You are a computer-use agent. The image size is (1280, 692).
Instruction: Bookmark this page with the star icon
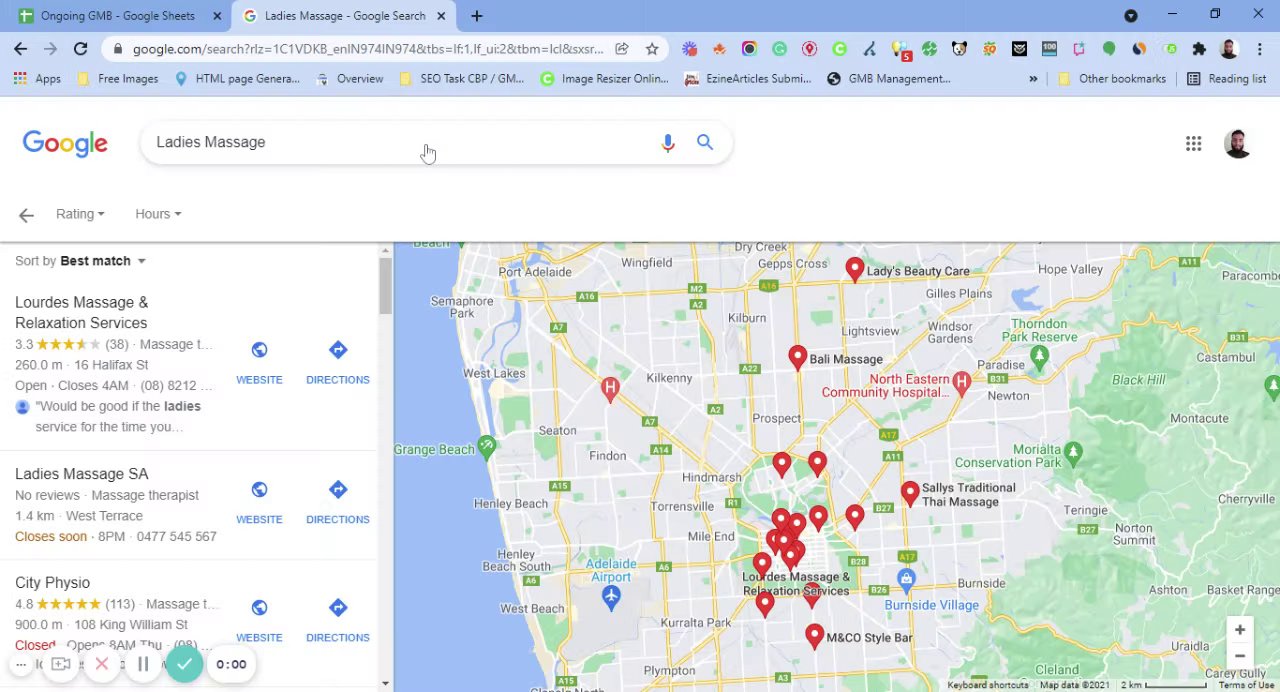(652, 48)
